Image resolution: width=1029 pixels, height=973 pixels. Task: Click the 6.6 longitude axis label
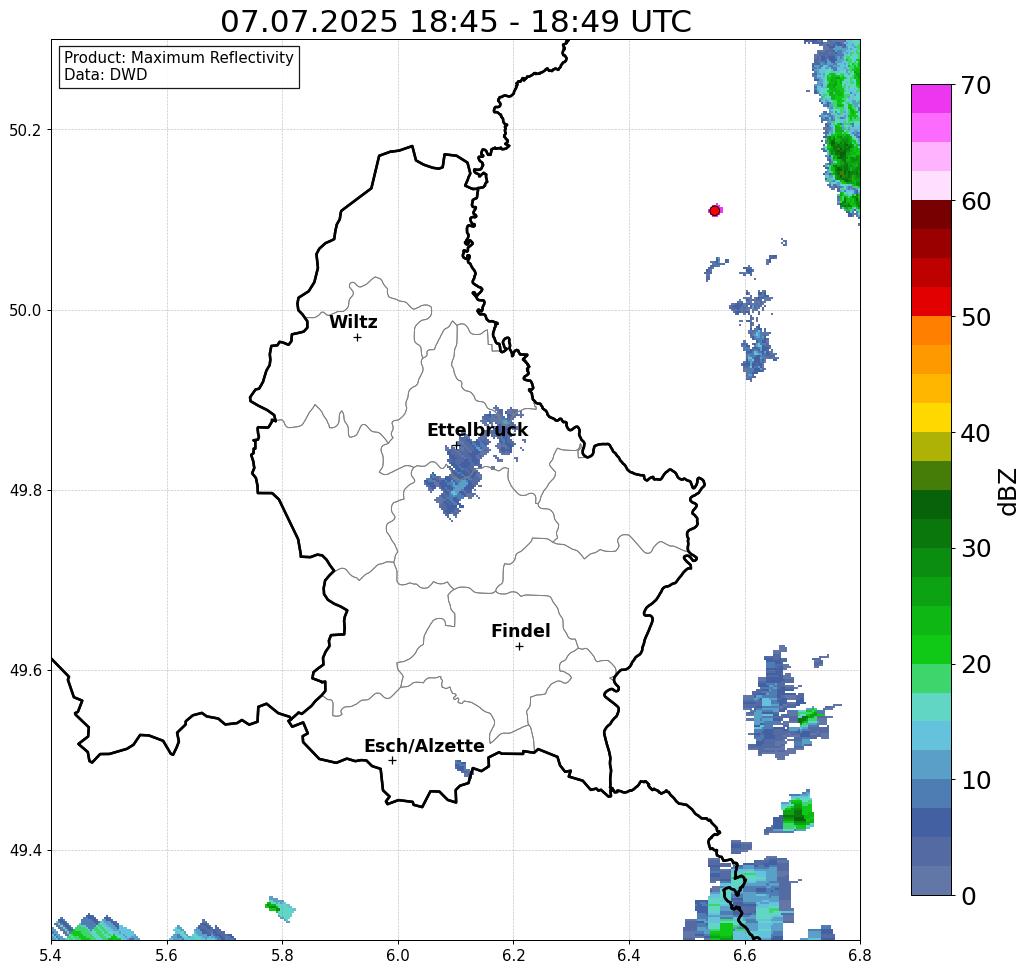pos(745,955)
